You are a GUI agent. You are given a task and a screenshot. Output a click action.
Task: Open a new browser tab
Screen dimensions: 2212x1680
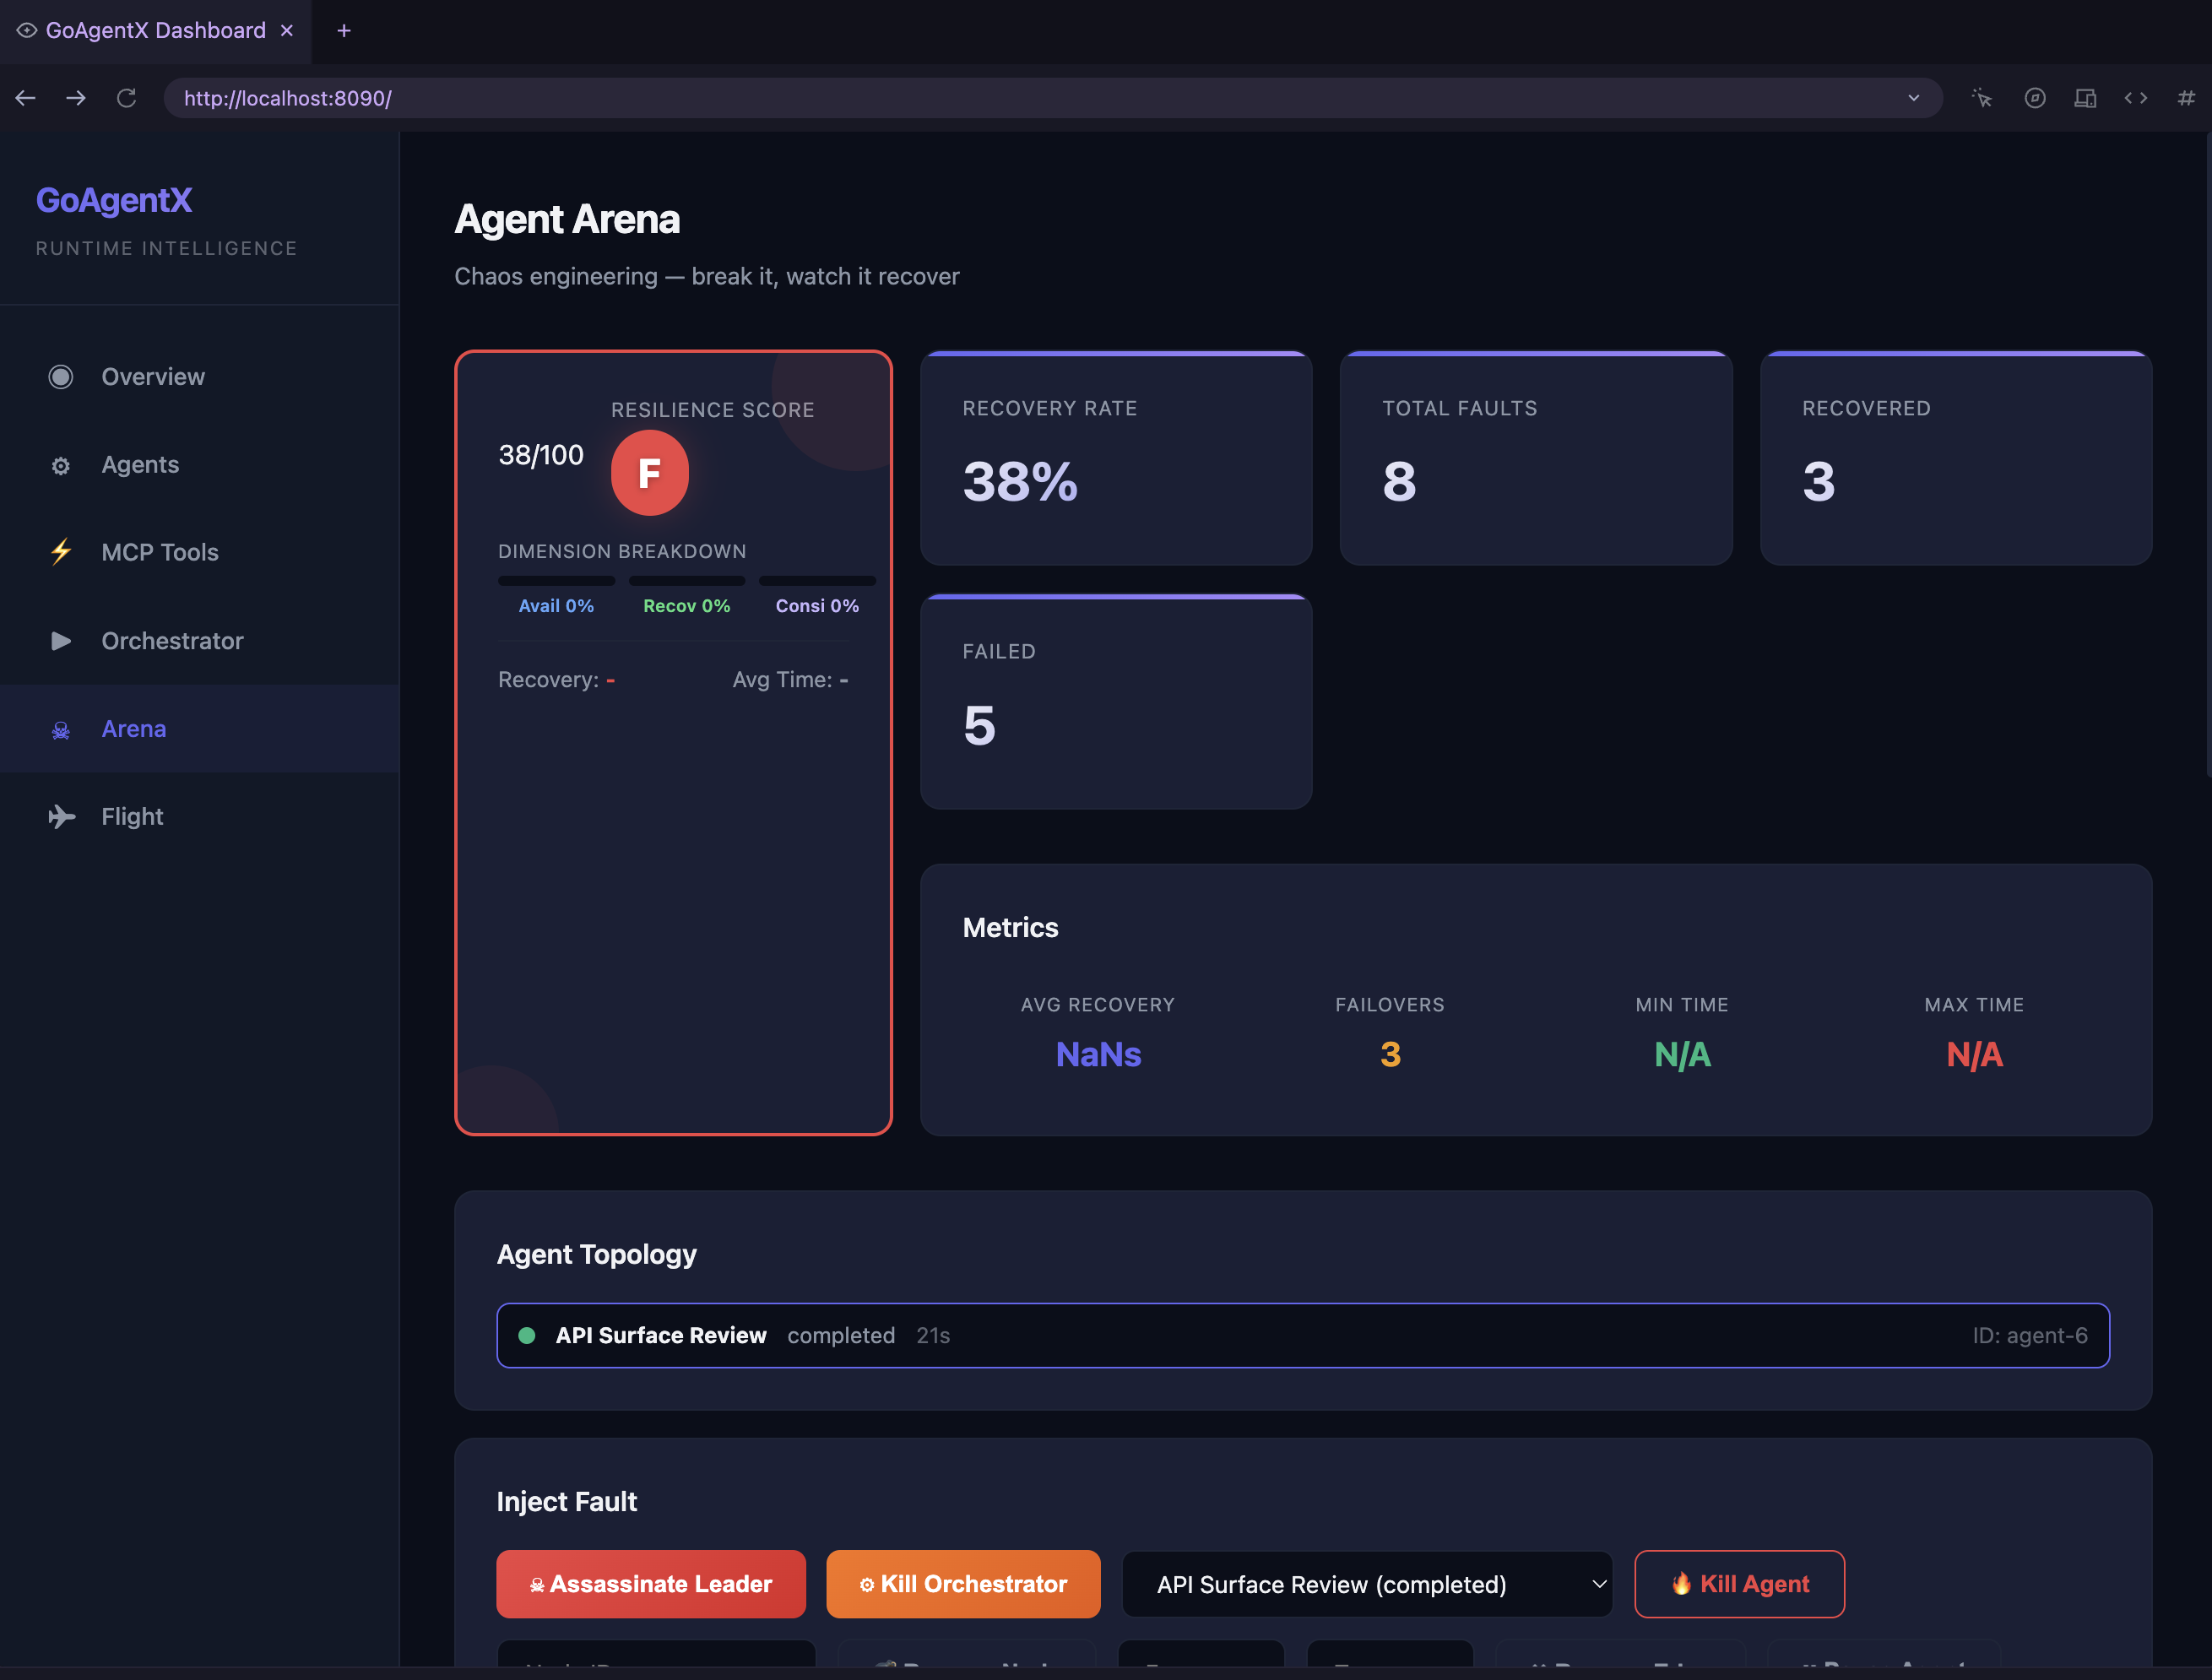[x=344, y=31]
